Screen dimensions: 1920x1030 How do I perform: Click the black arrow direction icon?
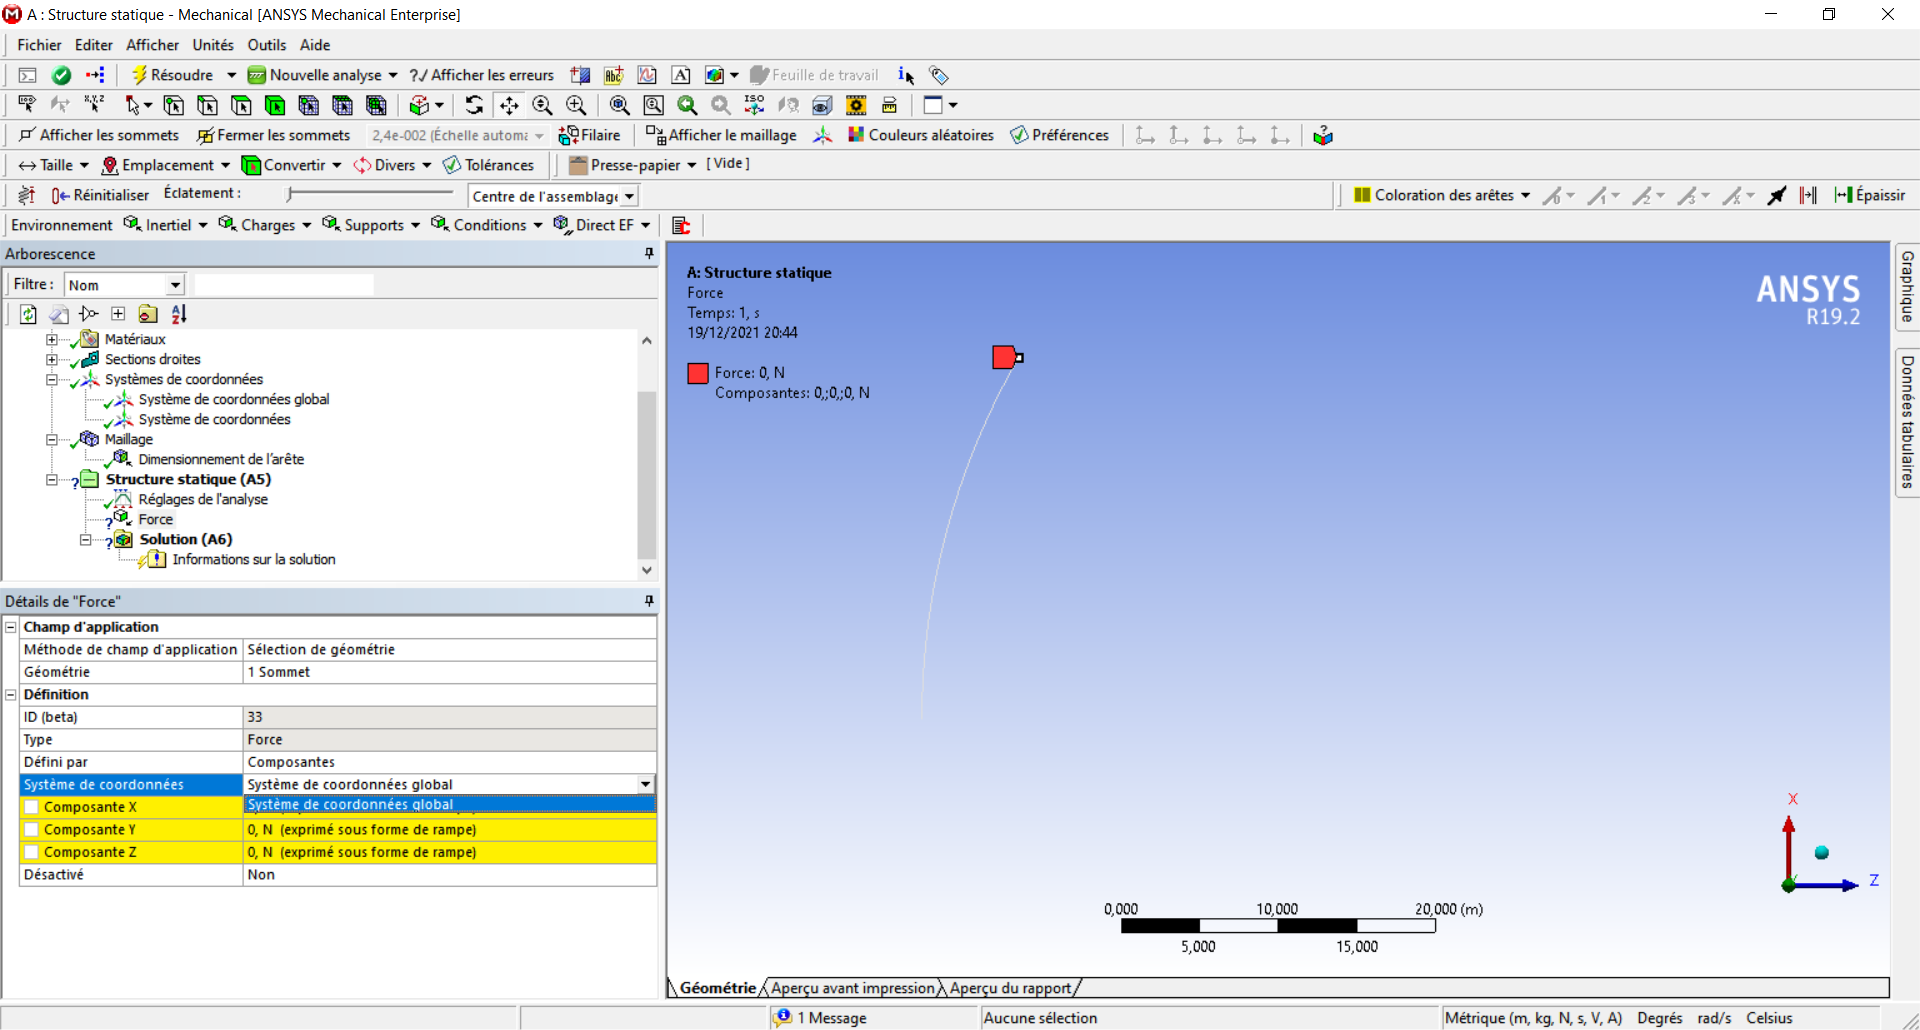click(x=1776, y=195)
